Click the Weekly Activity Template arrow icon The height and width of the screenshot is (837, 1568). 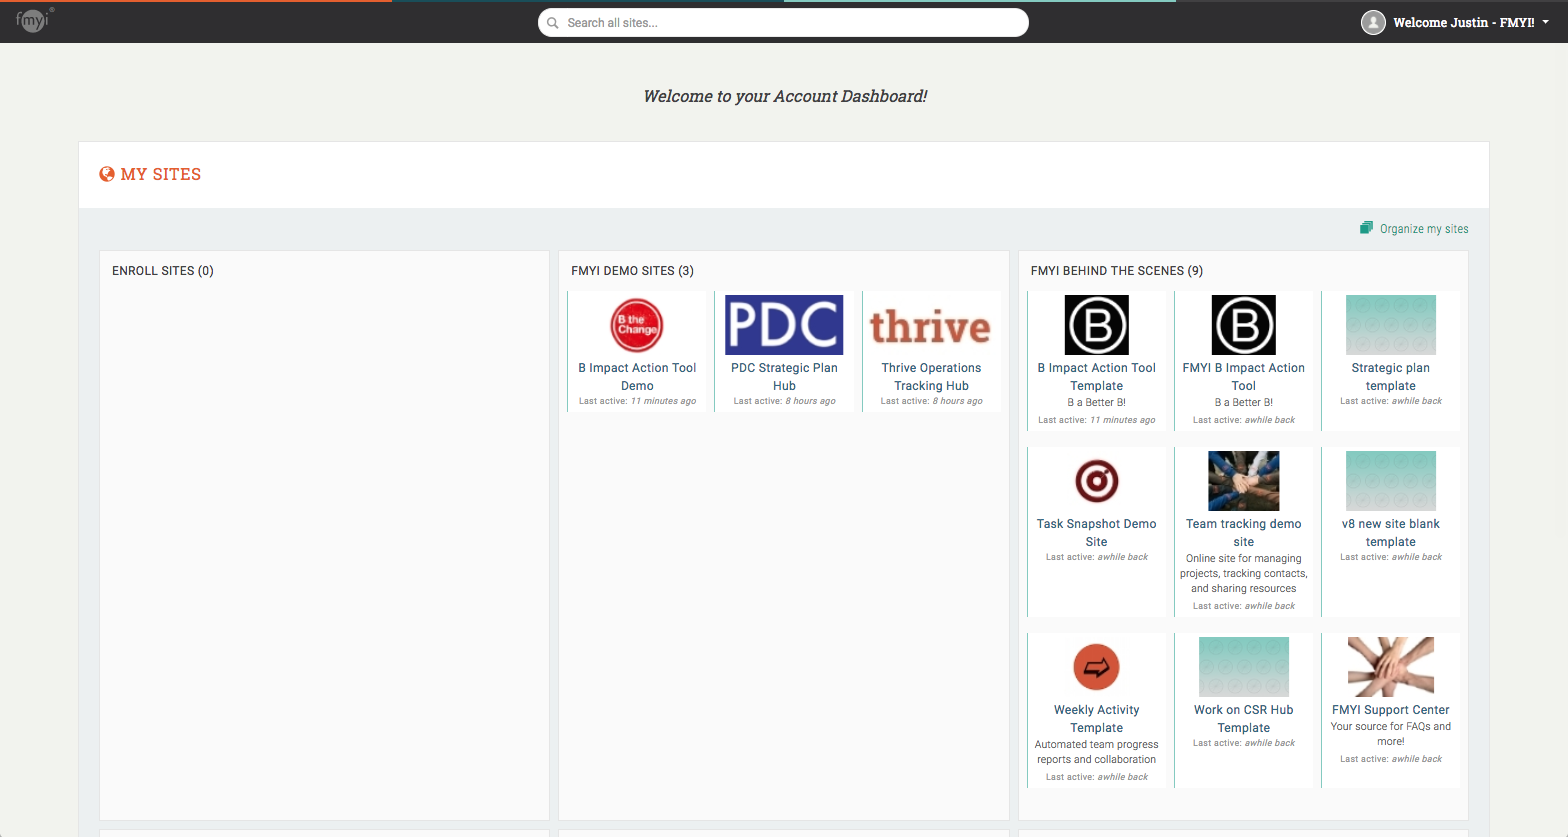click(1096, 667)
